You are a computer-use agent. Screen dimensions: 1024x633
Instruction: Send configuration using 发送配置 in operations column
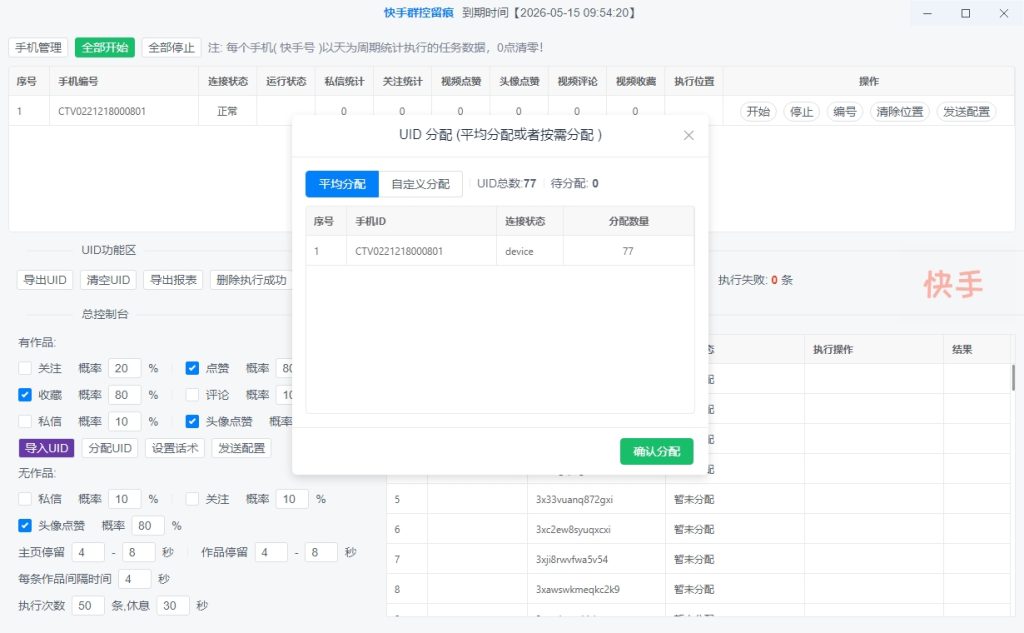tap(965, 111)
